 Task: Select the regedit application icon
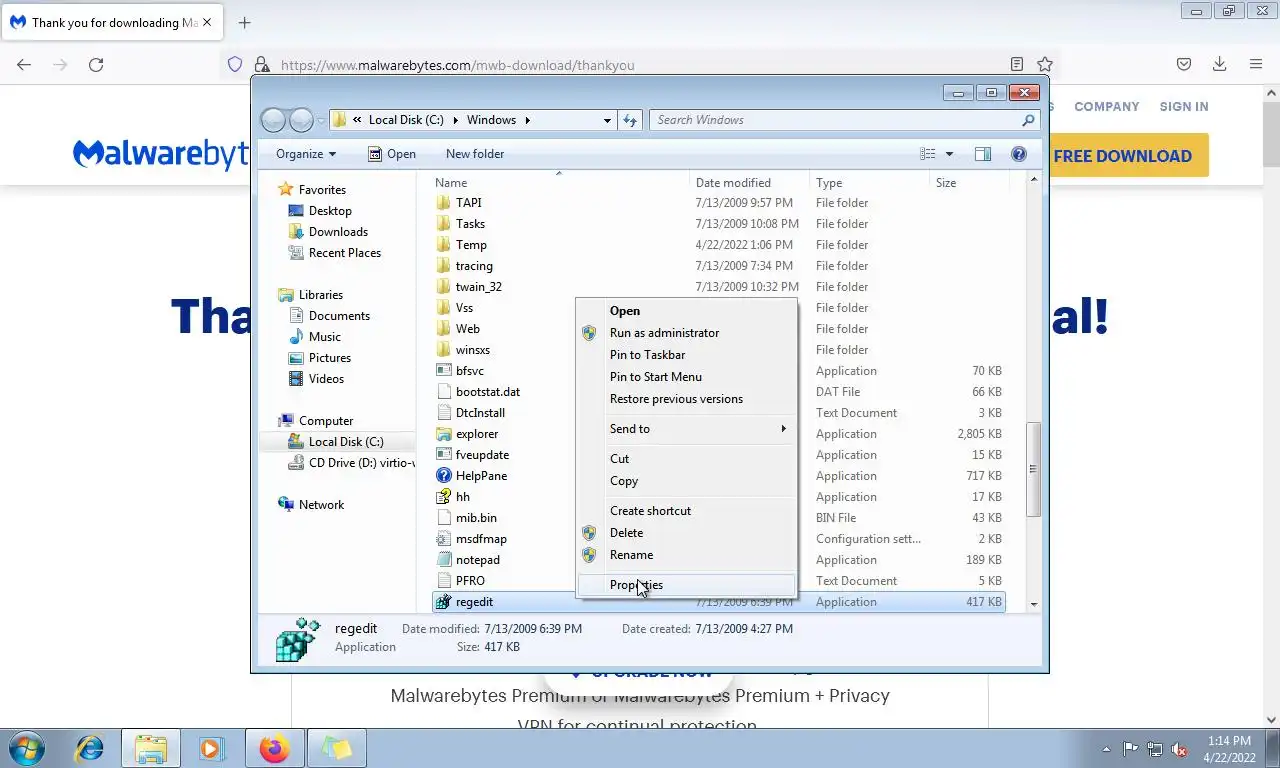444,602
